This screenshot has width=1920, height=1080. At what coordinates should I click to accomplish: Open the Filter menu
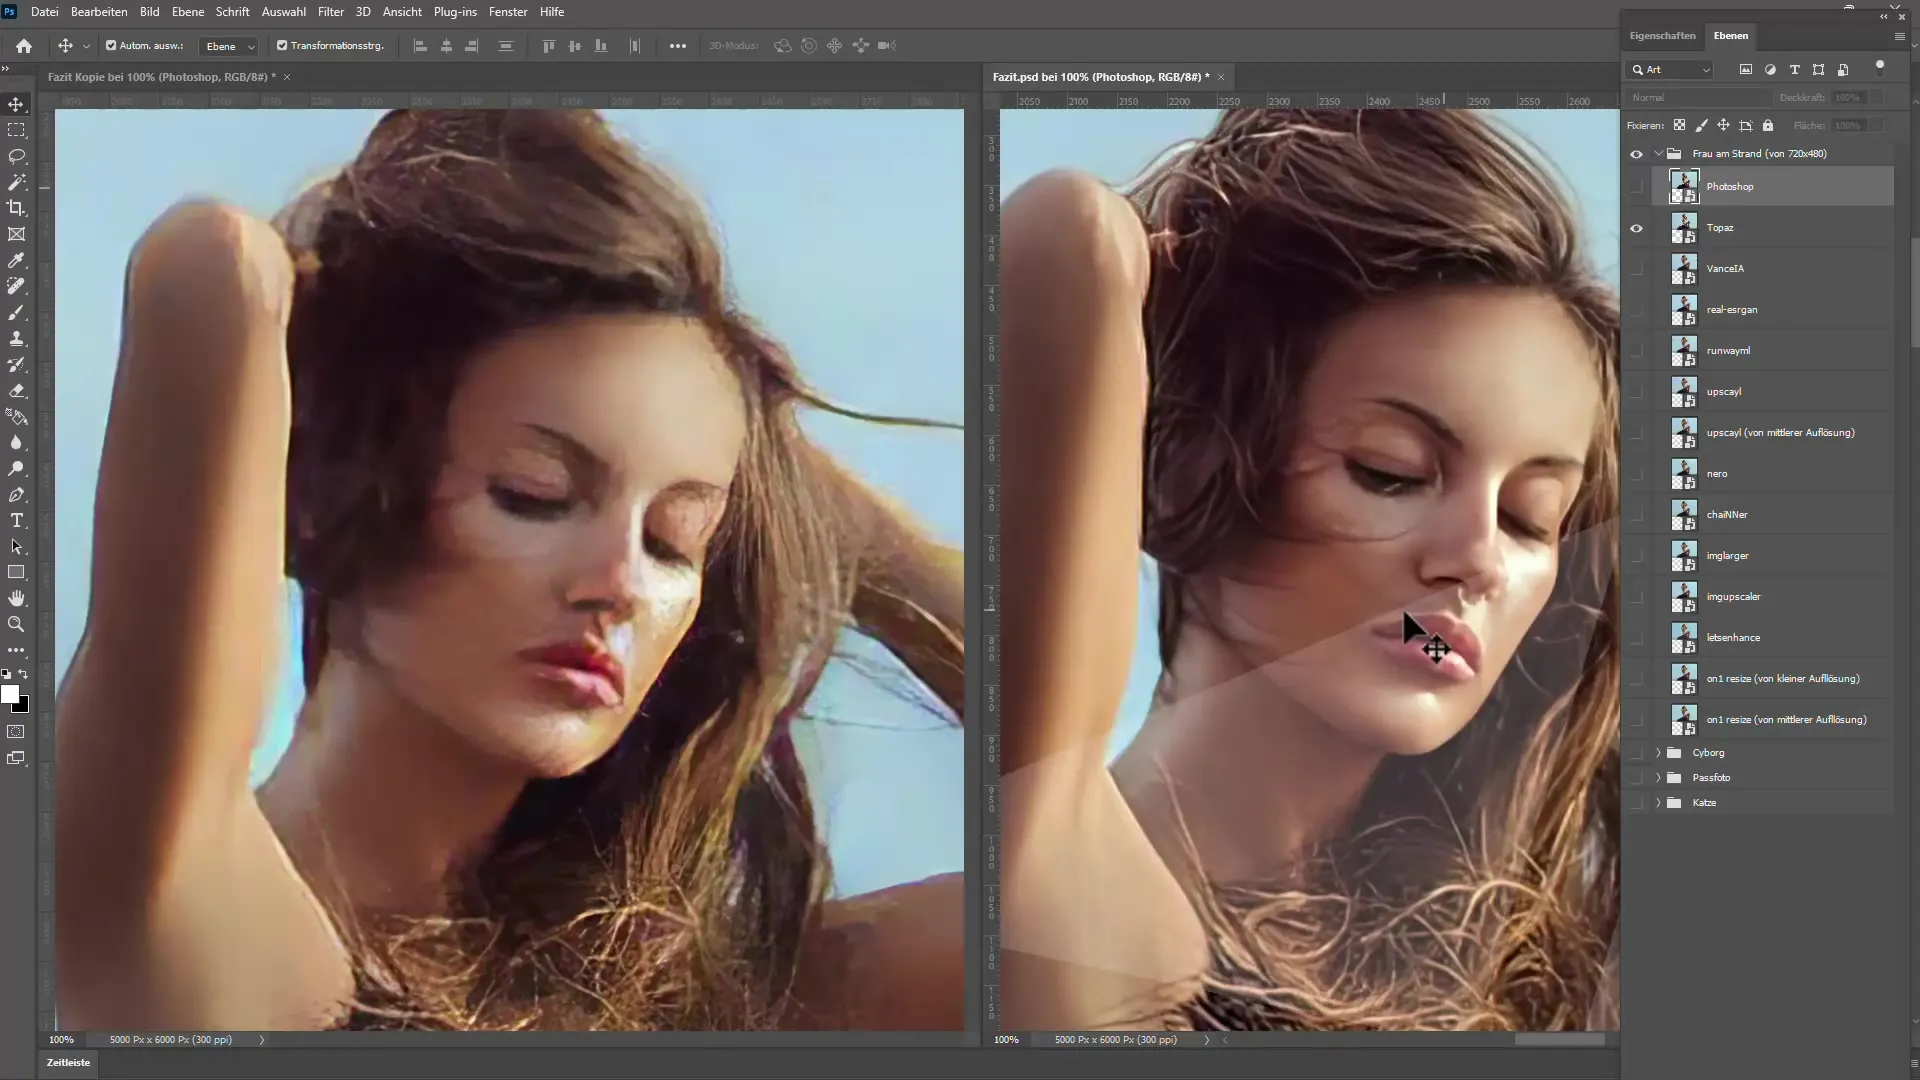pyautogui.click(x=330, y=11)
